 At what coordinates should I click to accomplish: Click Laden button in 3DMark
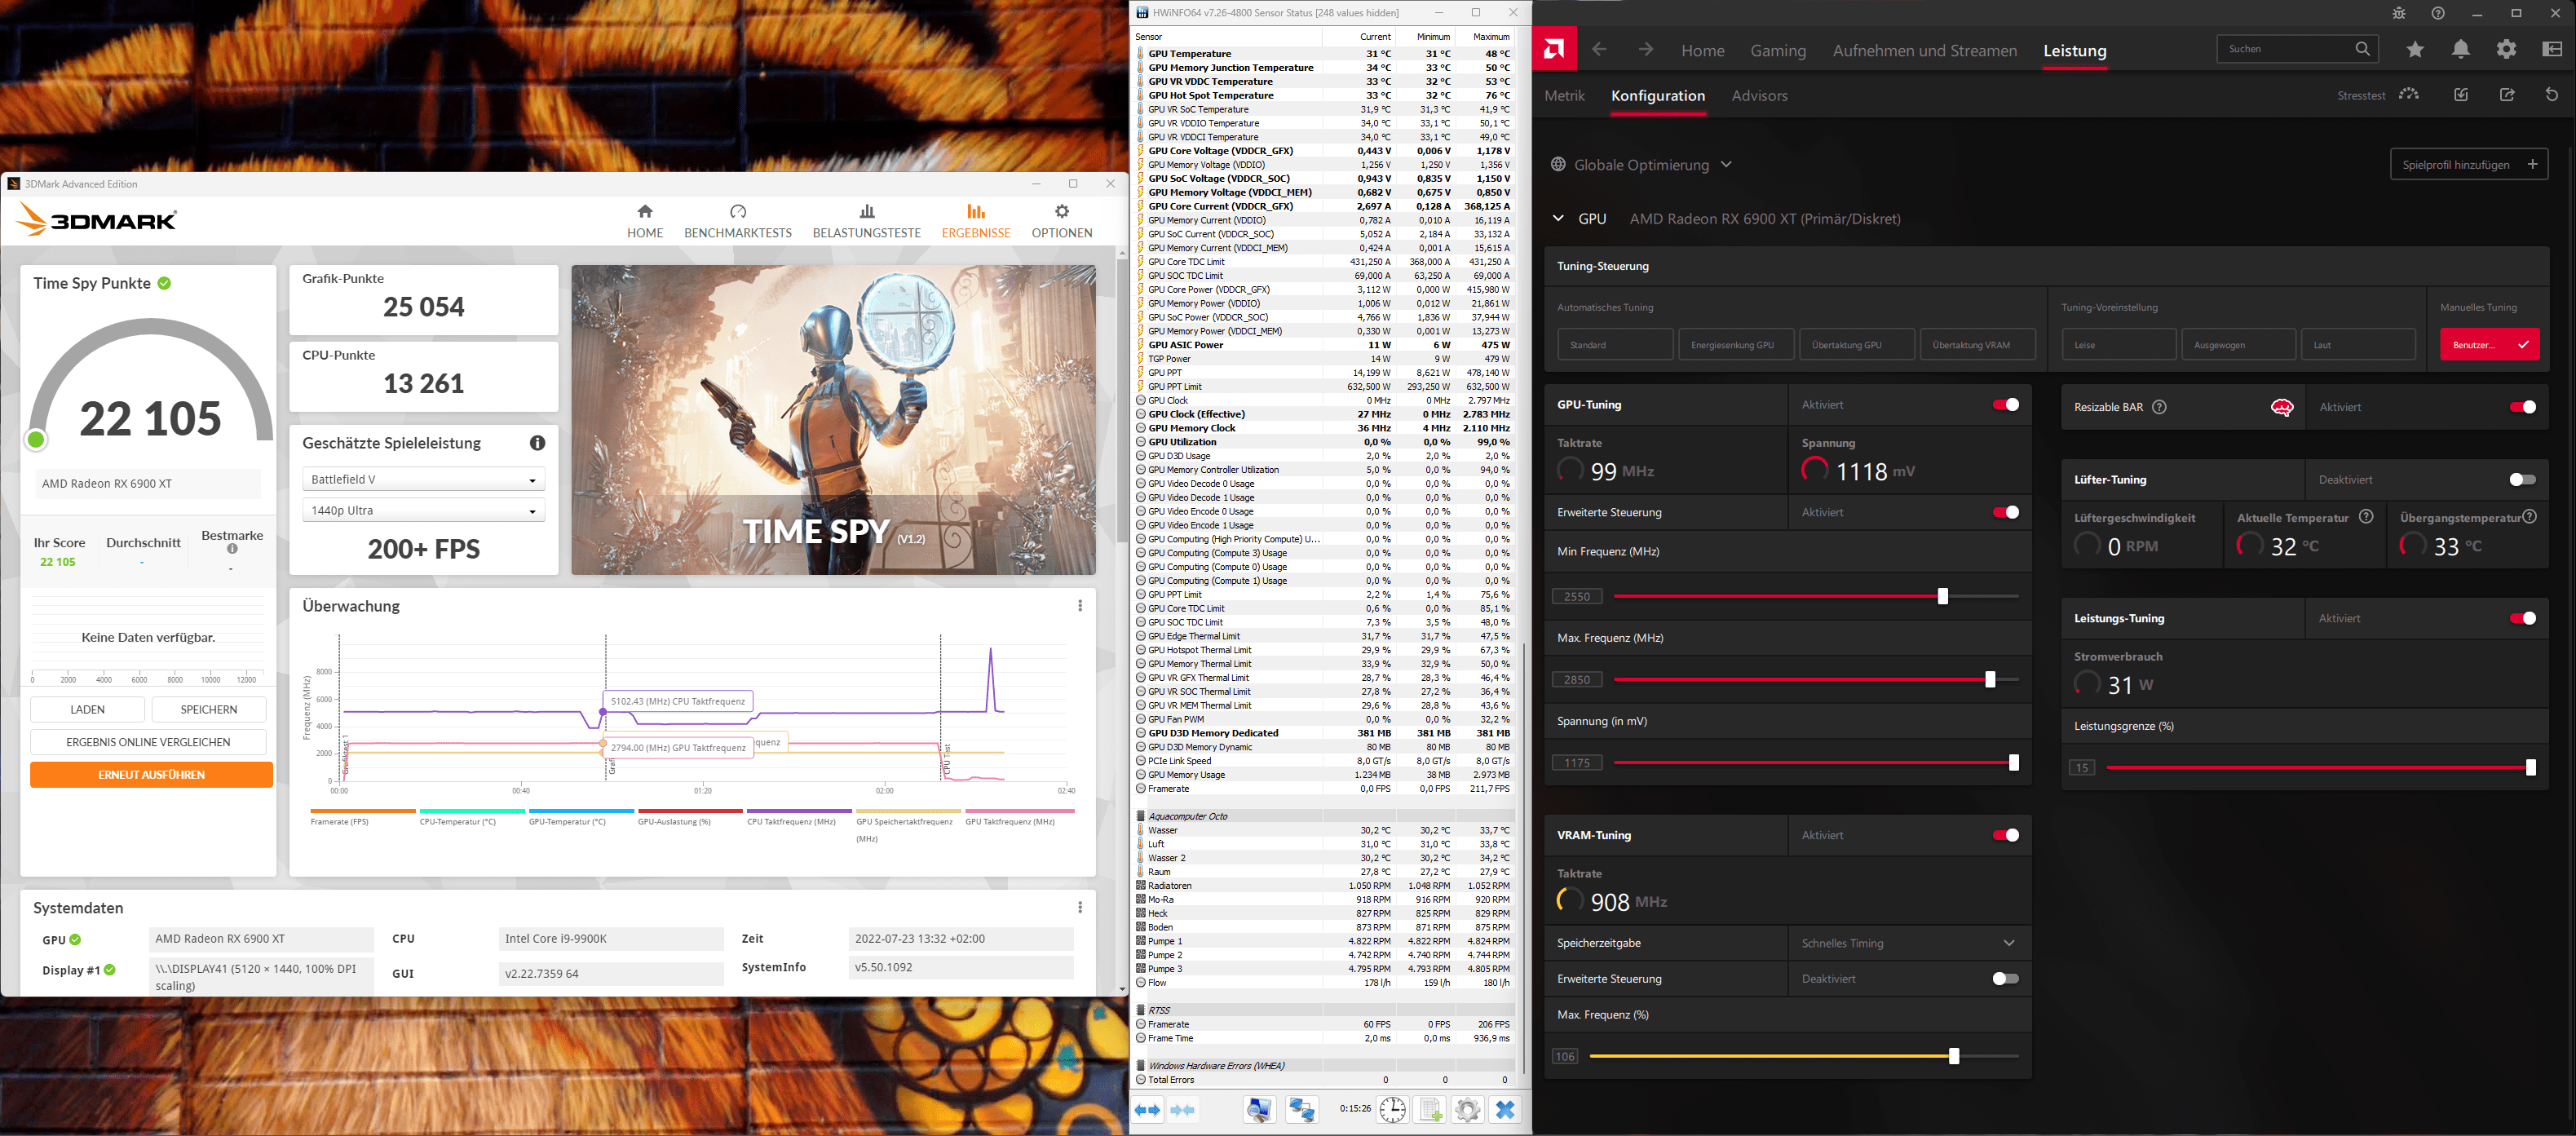click(x=87, y=710)
